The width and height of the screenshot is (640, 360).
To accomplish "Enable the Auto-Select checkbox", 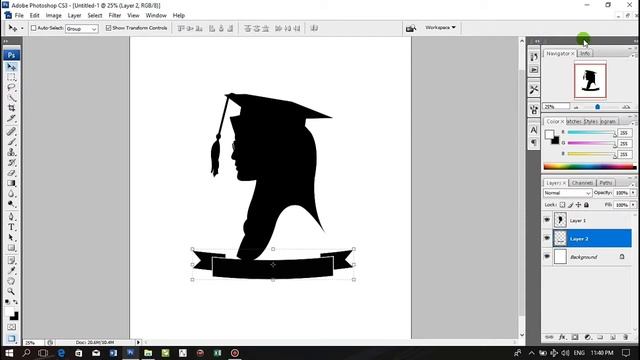I will point(34,28).
